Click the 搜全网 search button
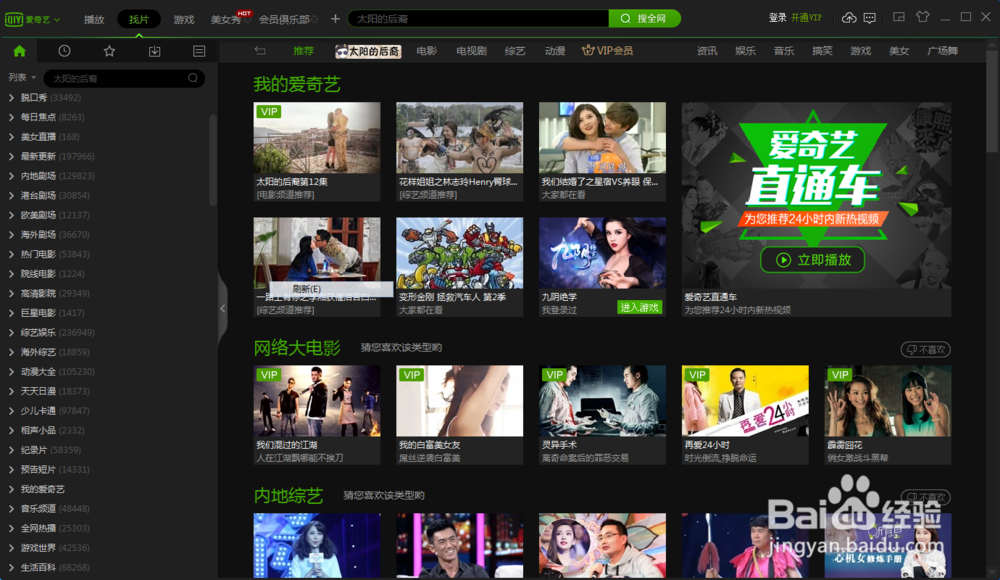Viewport: 1000px width, 580px height. tap(644, 19)
